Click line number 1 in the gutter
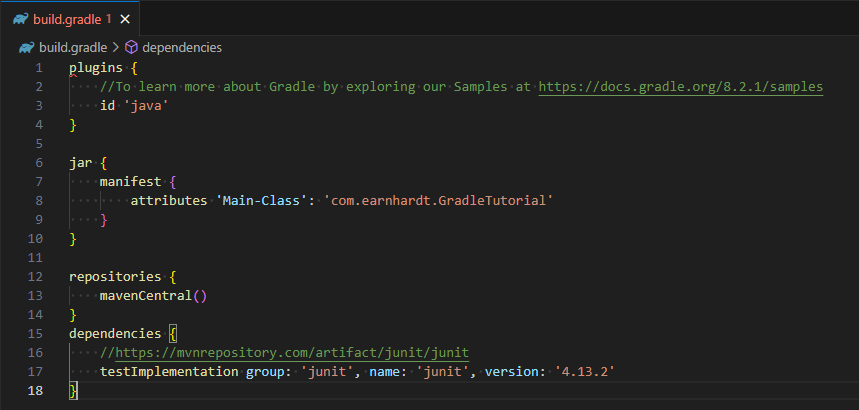Viewport: 859px width, 410px height. pos(38,68)
